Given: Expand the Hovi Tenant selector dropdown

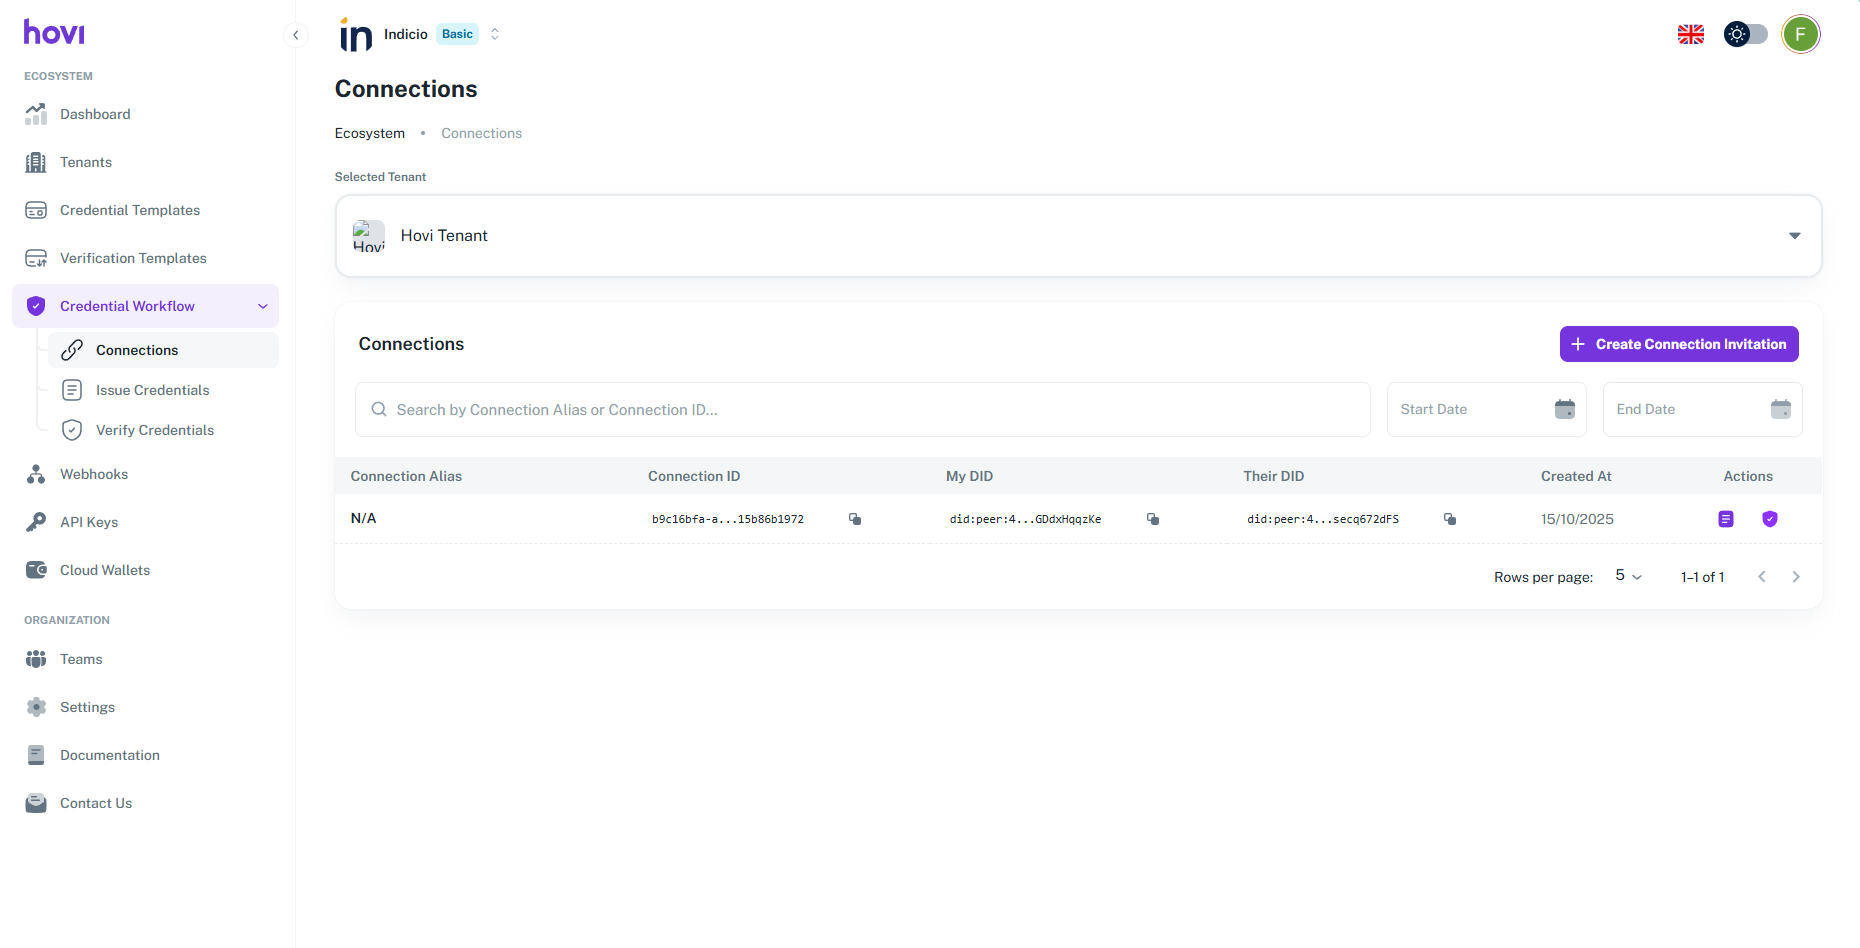Looking at the screenshot, I should tap(1794, 236).
